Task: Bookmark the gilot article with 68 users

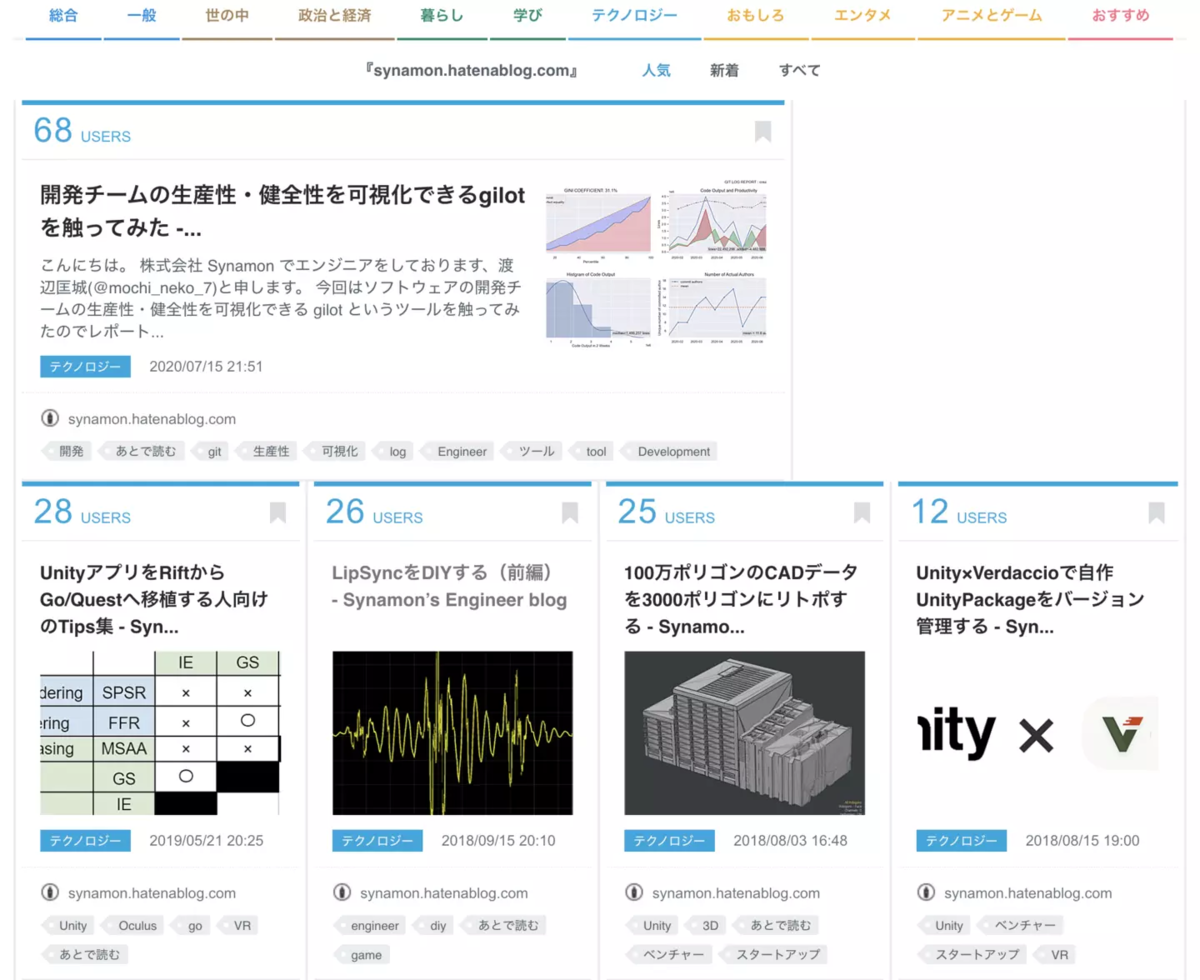Action: [x=763, y=132]
